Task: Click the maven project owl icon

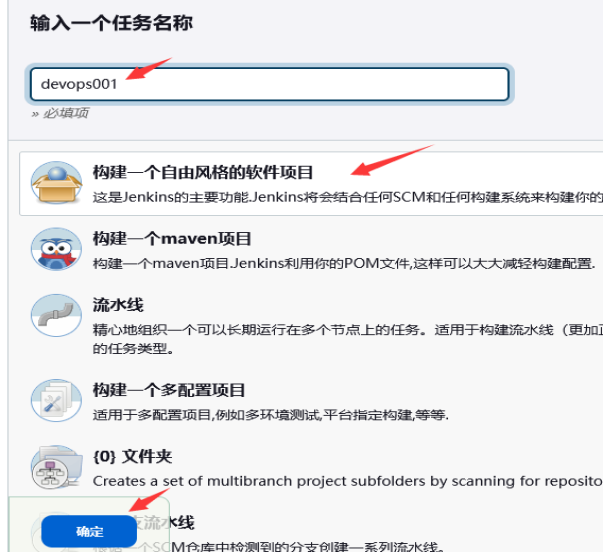Action: pyautogui.click(x=56, y=249)
